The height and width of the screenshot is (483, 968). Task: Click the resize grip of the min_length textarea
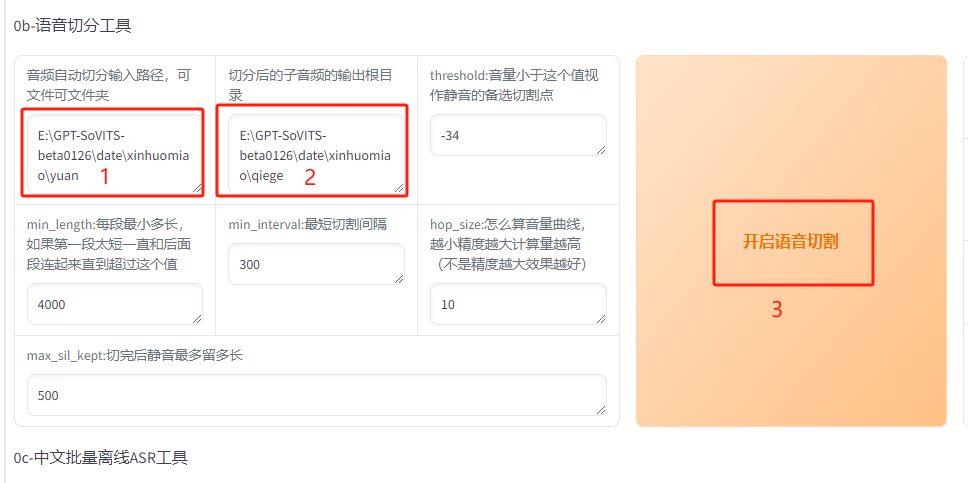point(198,319)
